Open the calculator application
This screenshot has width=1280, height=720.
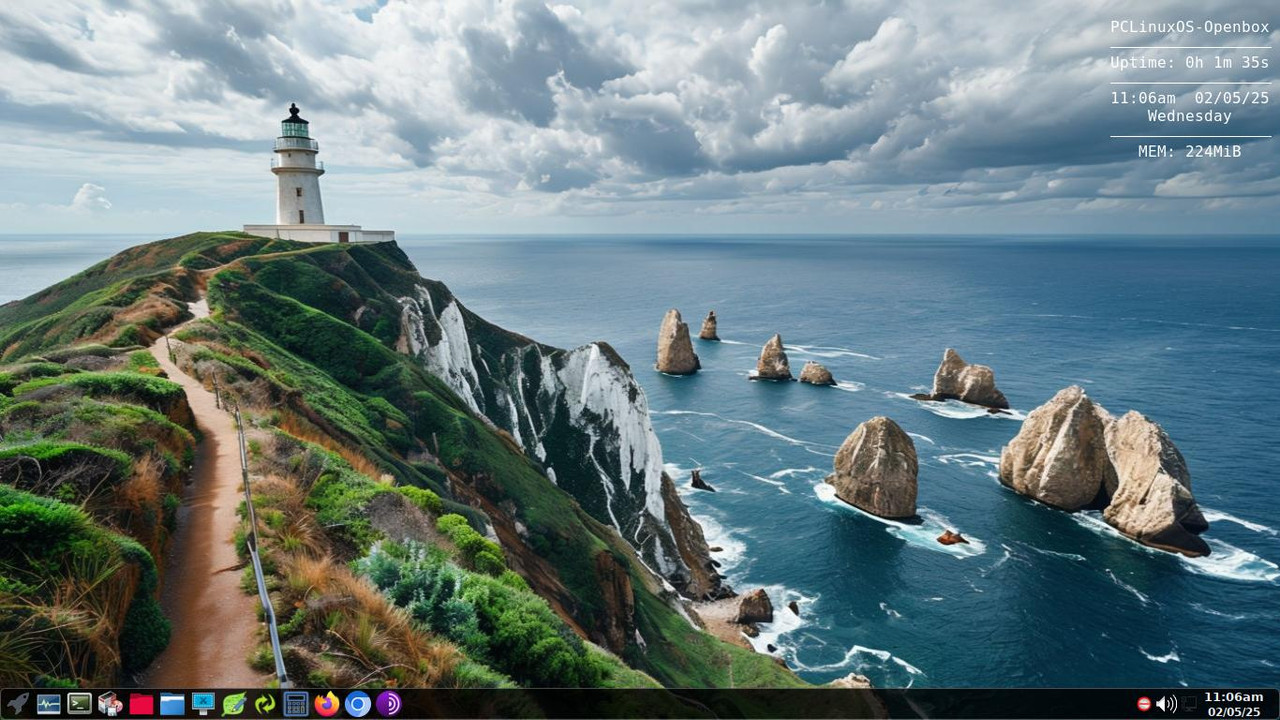pos(296,704)
